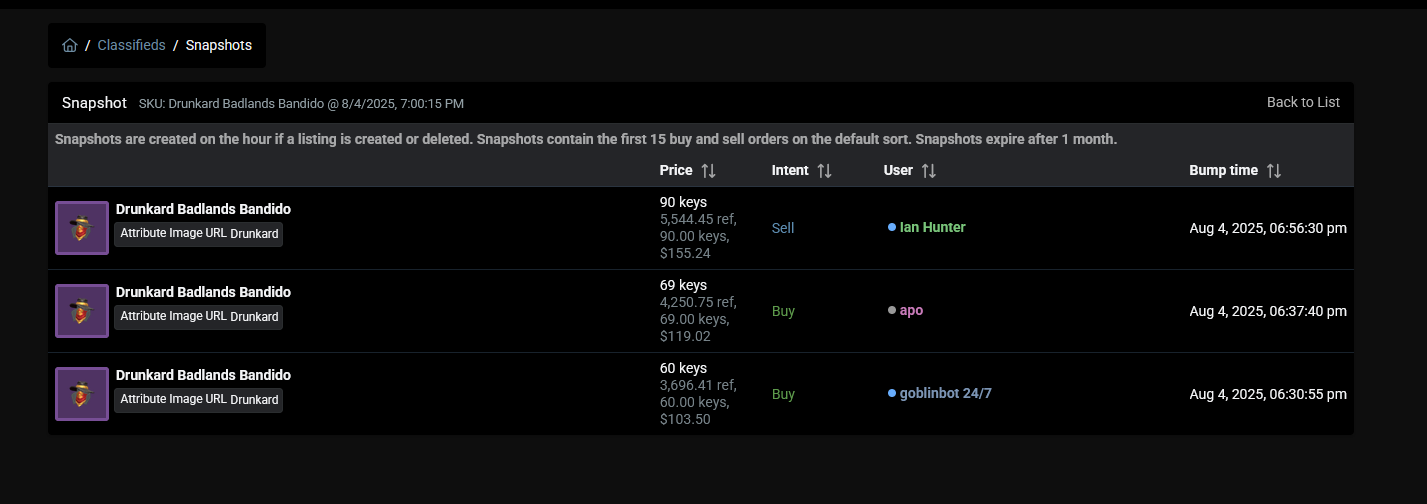The width and height of the screenshot is (1427, 504).
Task: Sort by Bump time column icon
Action: (x=1273, y=171)
